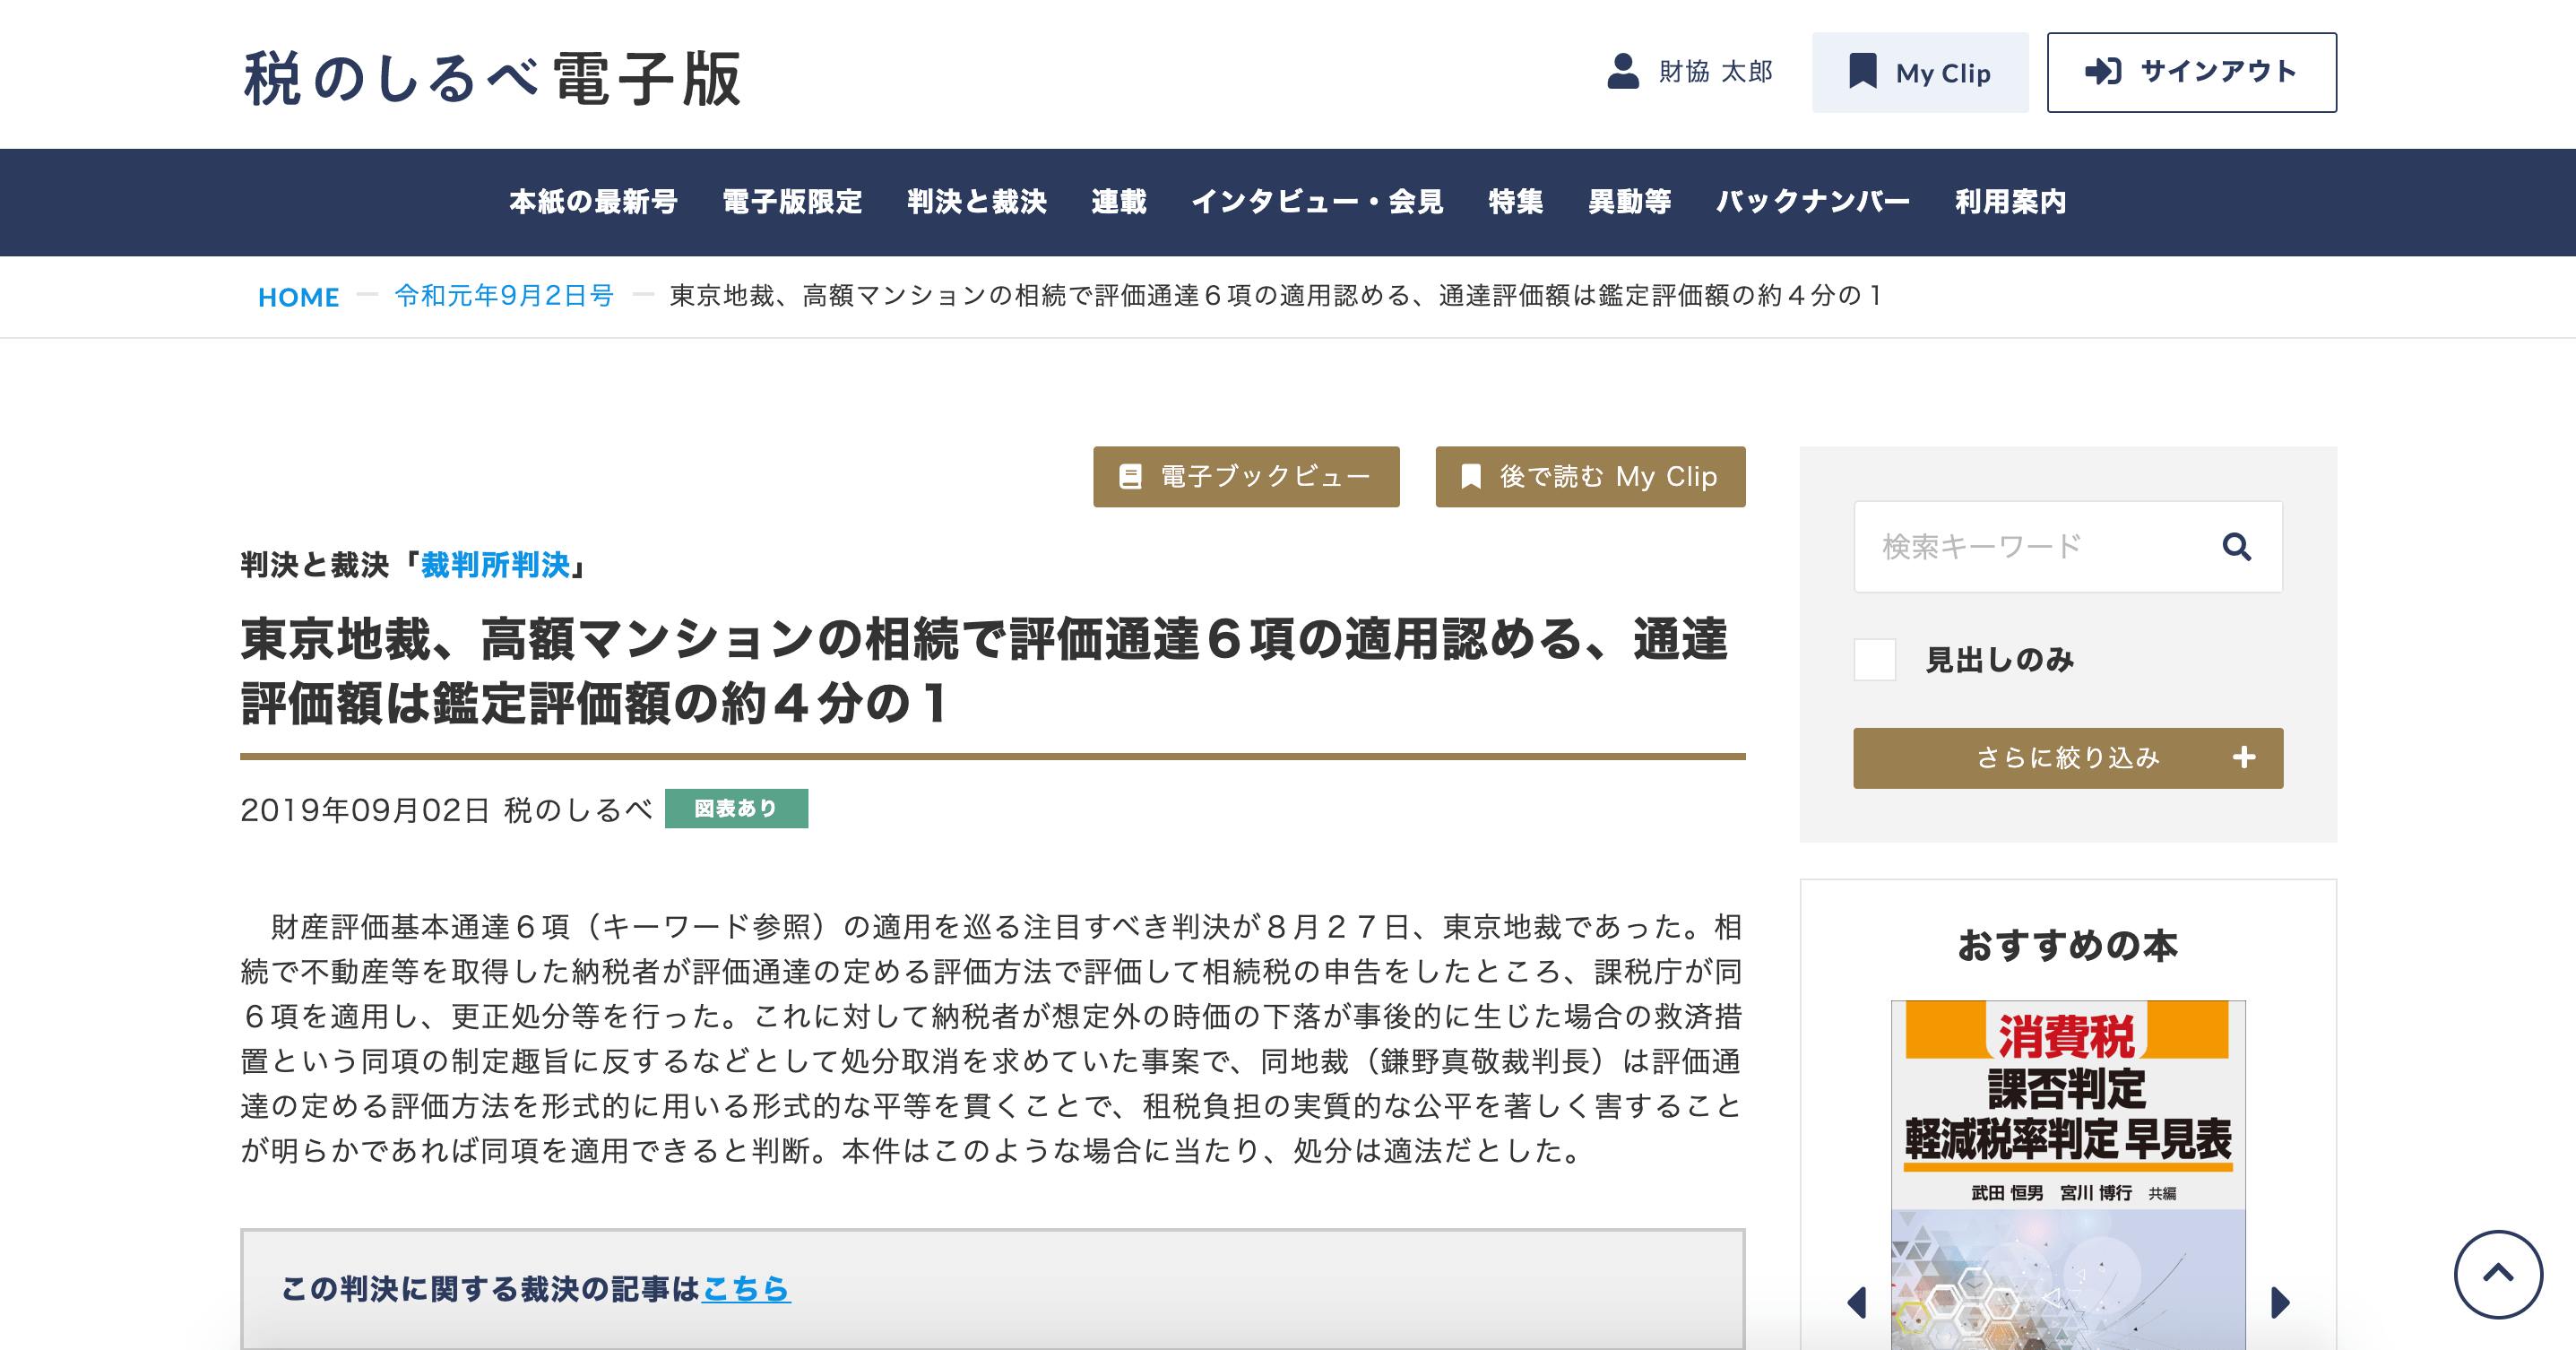Open 令和元年9月2日号 breadcrumb link

tap(504, 296)
